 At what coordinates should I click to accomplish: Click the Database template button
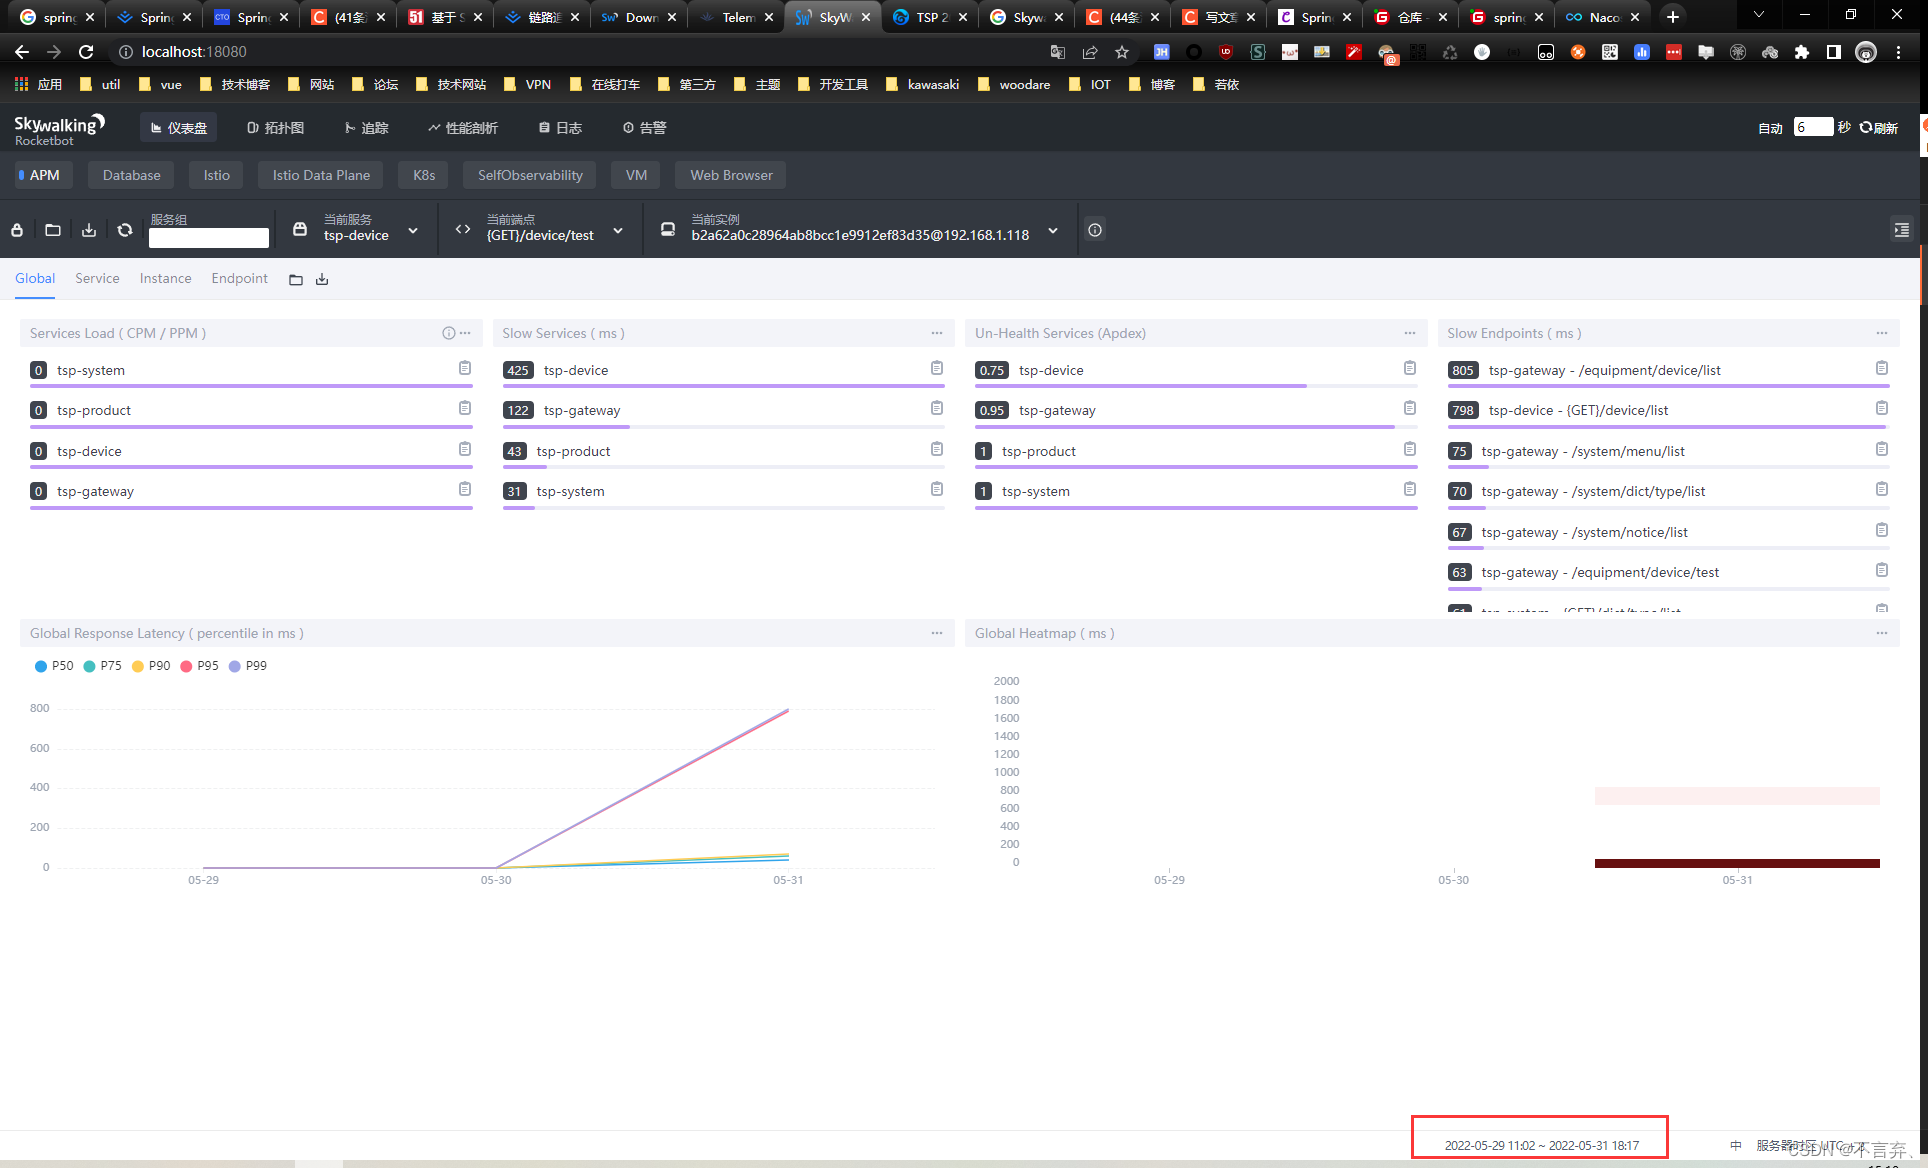(x=131, y=175)
